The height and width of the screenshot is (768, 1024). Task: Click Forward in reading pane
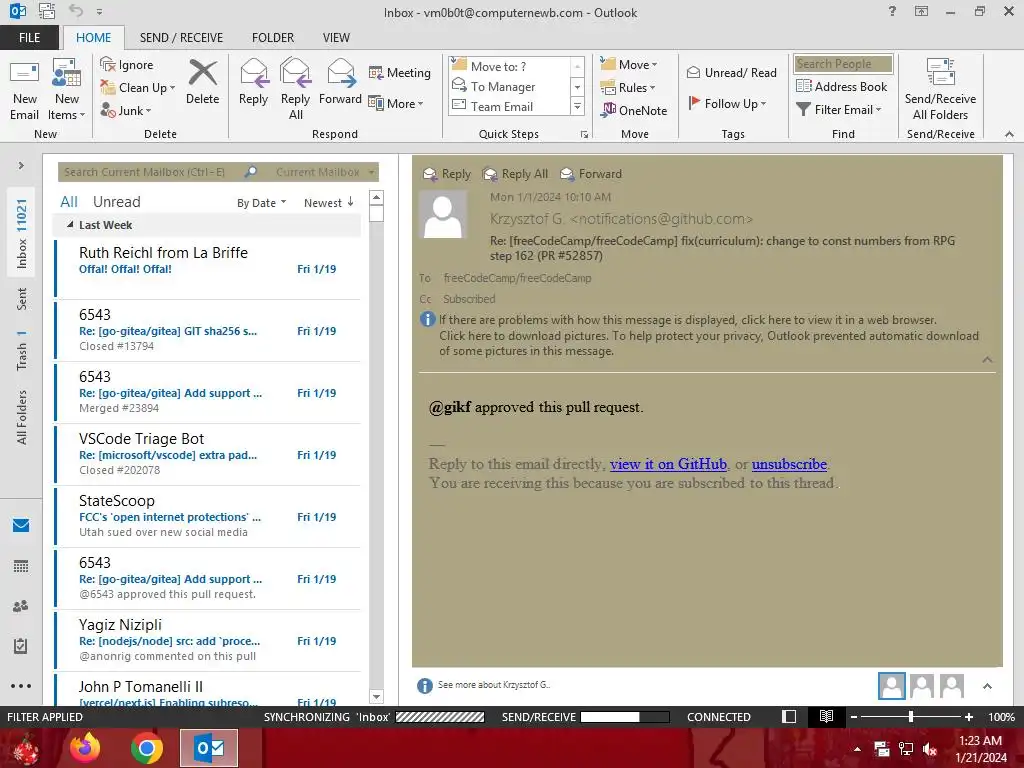(591, 174)
